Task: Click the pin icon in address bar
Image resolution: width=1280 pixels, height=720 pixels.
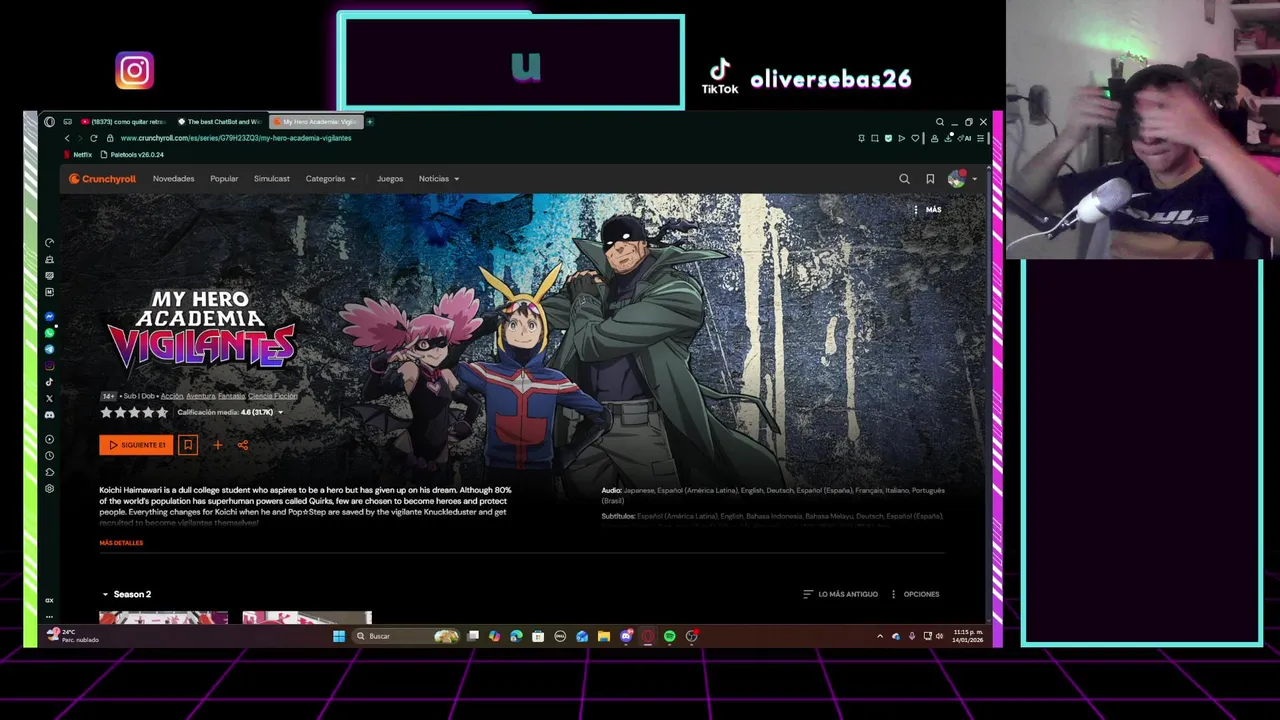Action: point(861,138)
